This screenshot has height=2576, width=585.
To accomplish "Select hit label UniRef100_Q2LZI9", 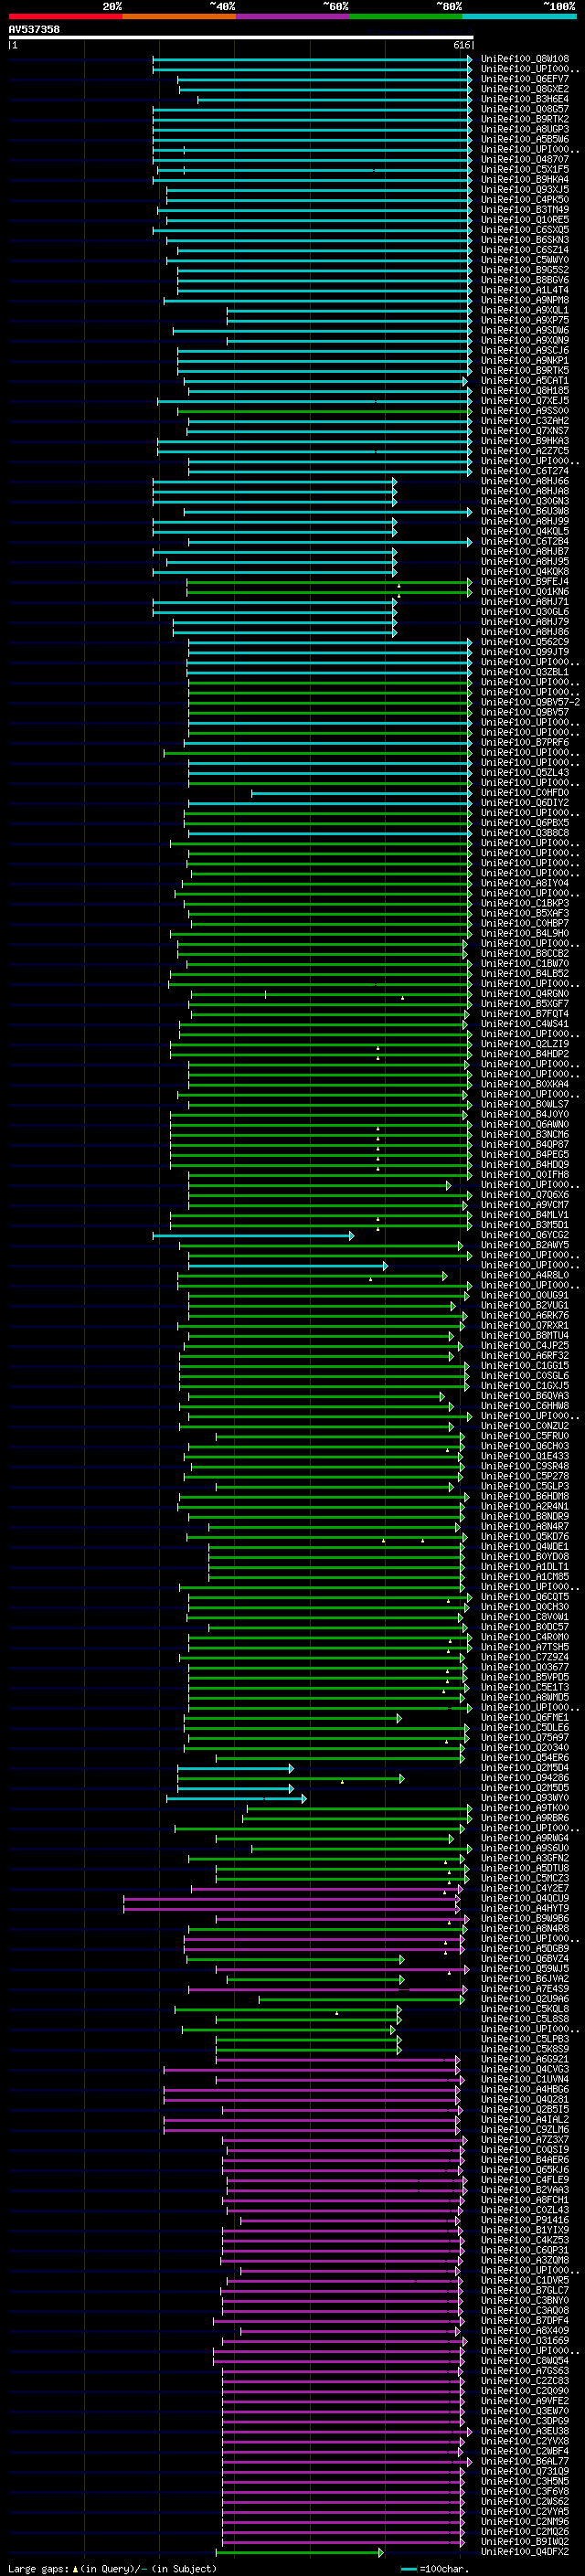I will coord(524,1043).
